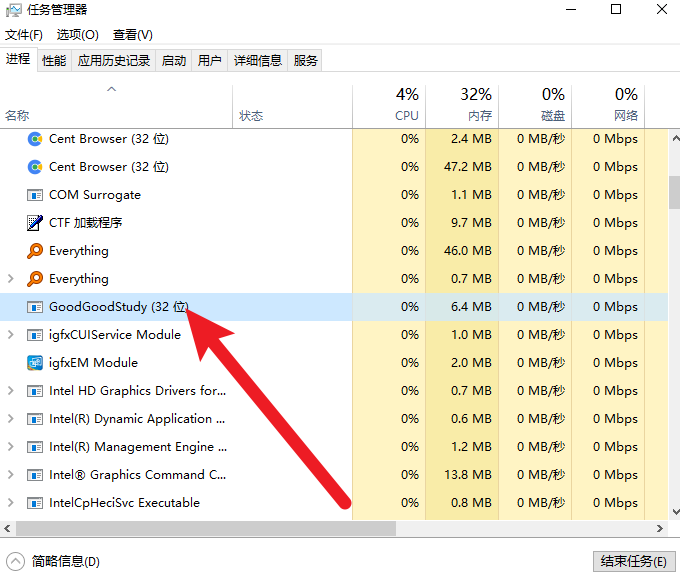The height and width of the screenshot is (583, 680).
Task: Click the 9.7 MB memory value
Action: pos(471,223)
